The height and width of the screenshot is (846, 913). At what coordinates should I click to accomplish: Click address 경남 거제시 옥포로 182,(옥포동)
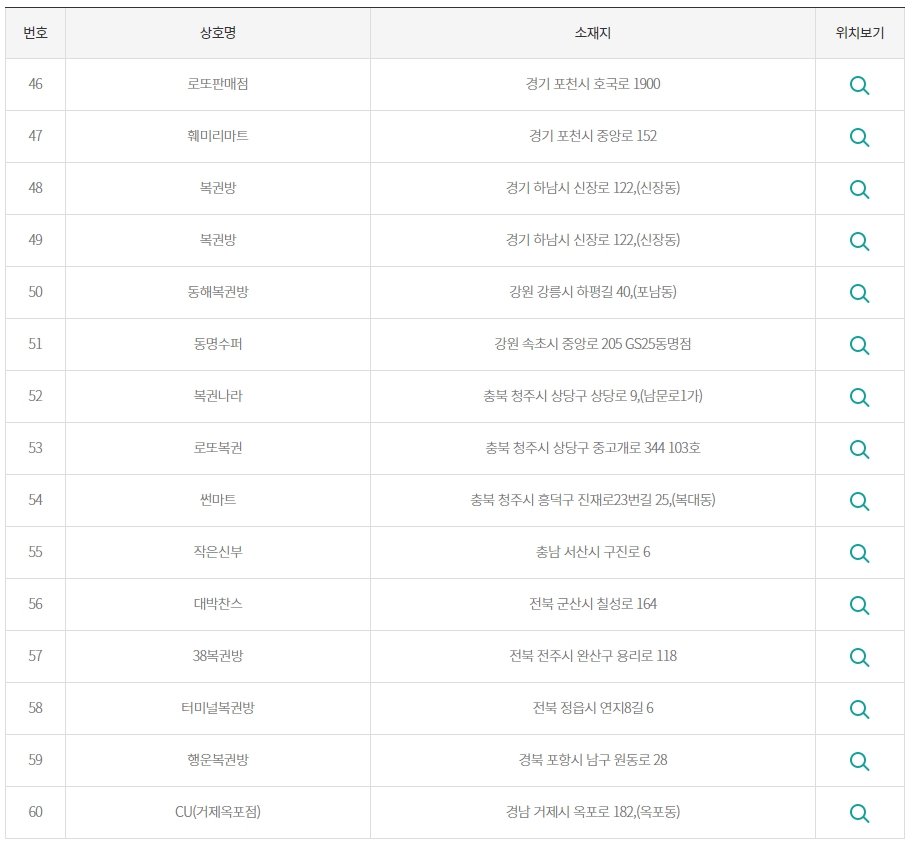pos(593,812)
